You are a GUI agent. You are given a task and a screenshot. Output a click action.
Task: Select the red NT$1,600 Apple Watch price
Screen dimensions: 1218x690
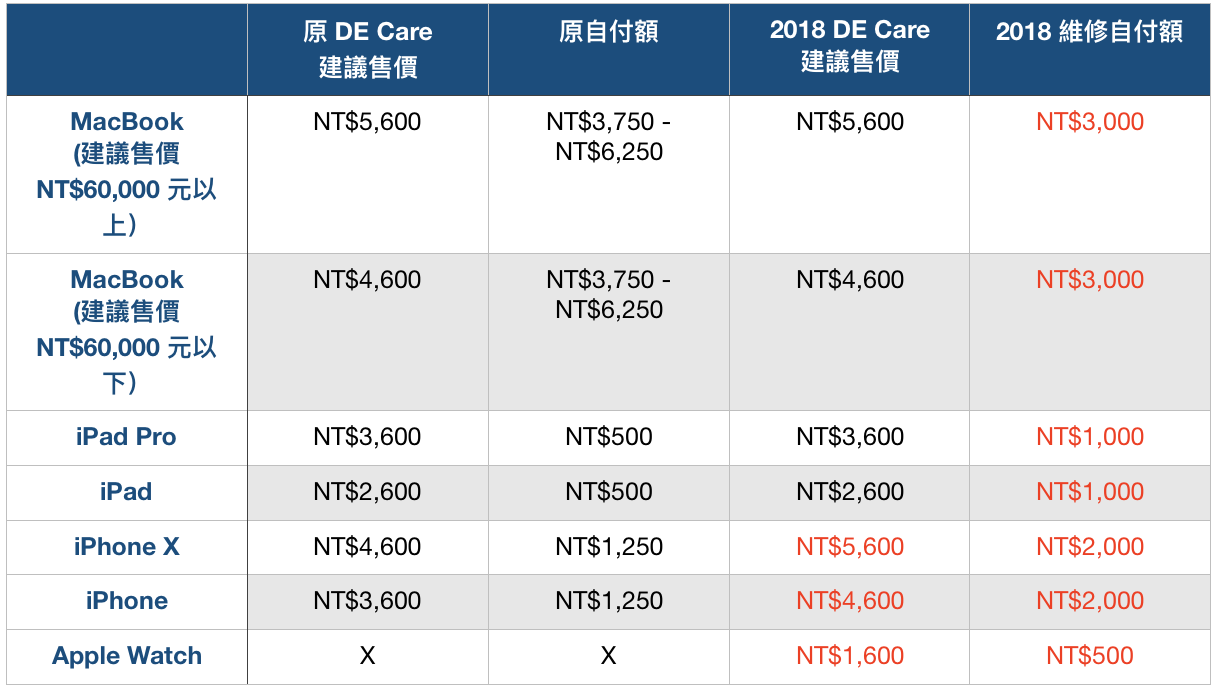850,656
